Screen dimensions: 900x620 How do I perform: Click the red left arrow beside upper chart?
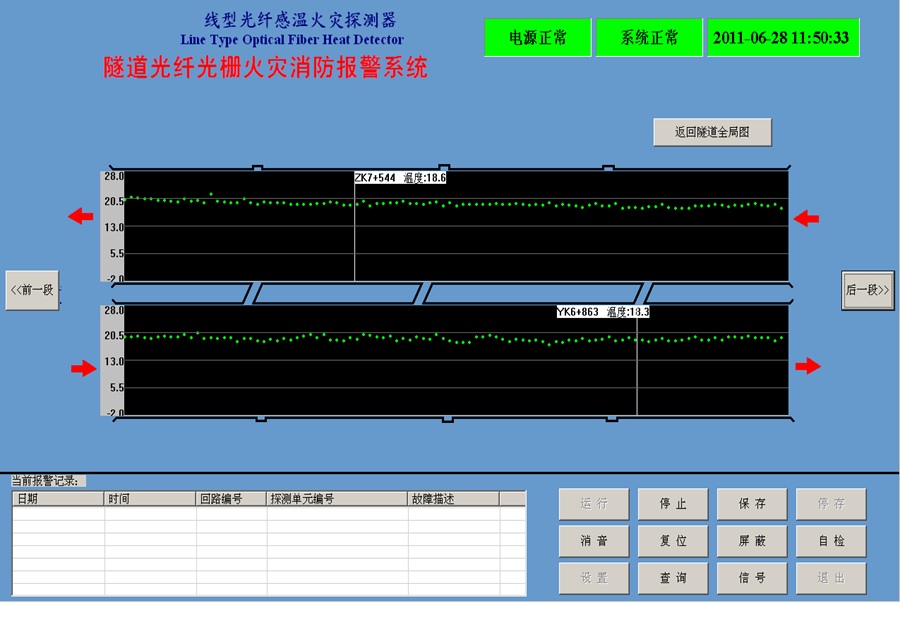81,217
